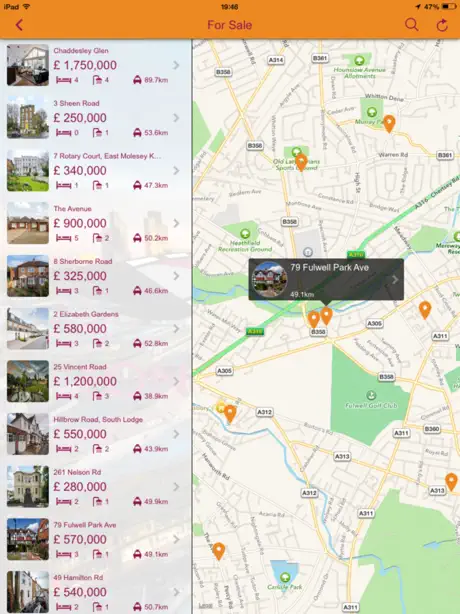The image size is (460, 614).
Task: Tap pin left of selected pin
Action: click(314, 320)
